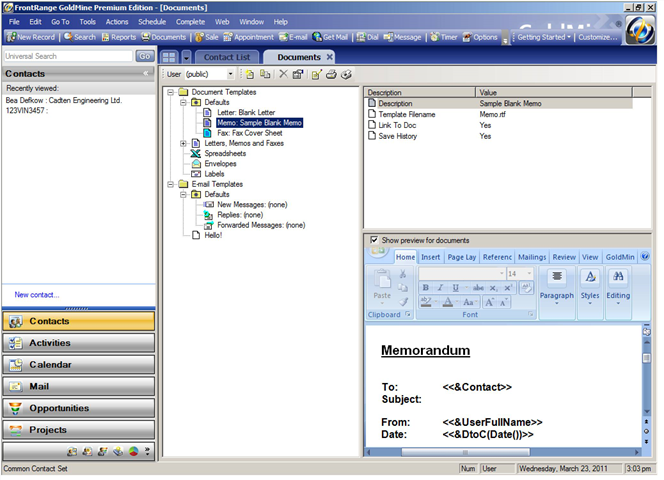Click the New Record toolbar icon

pos(30,37)
